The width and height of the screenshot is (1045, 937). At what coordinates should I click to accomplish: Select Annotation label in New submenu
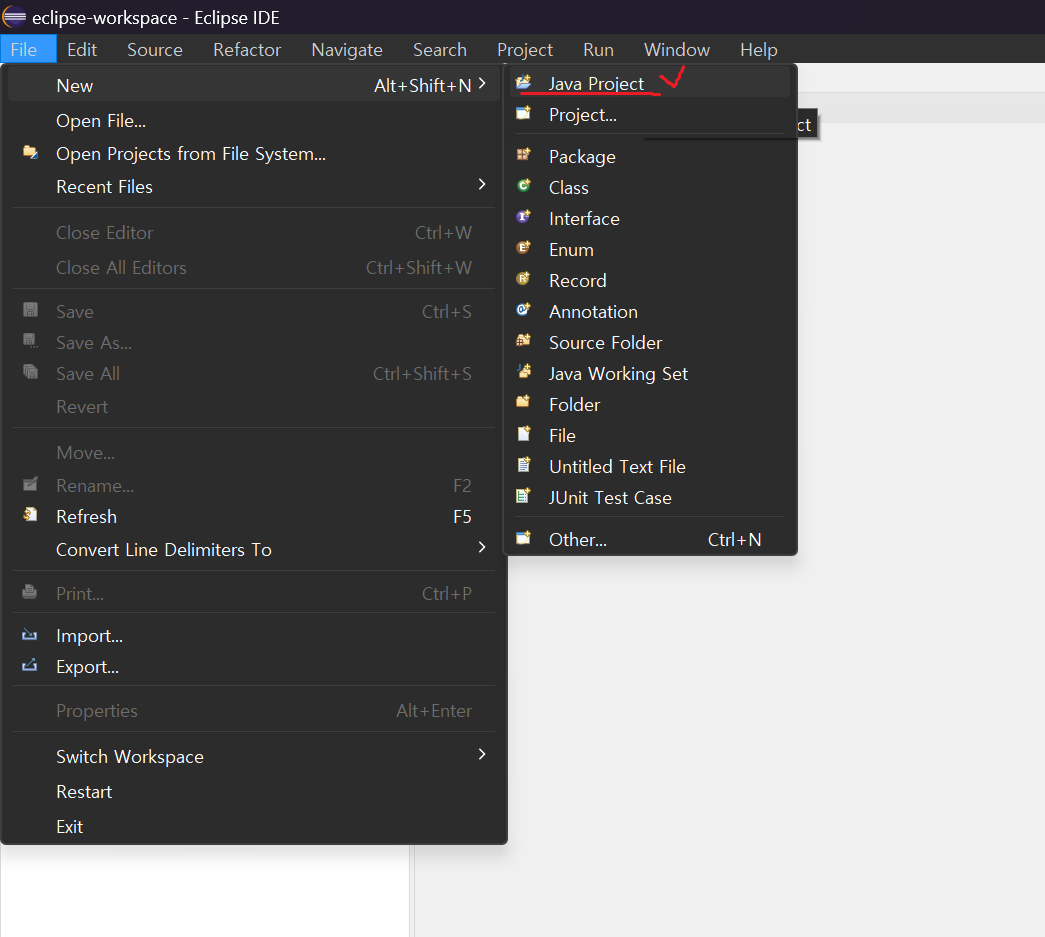[594, 312]
